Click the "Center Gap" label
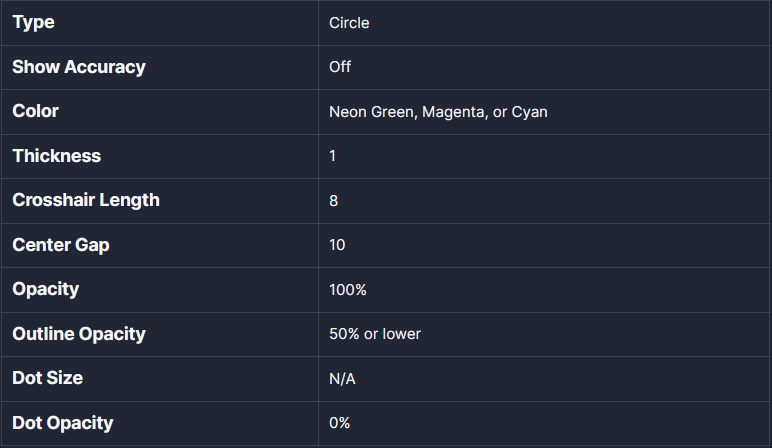 coord(61,245)
